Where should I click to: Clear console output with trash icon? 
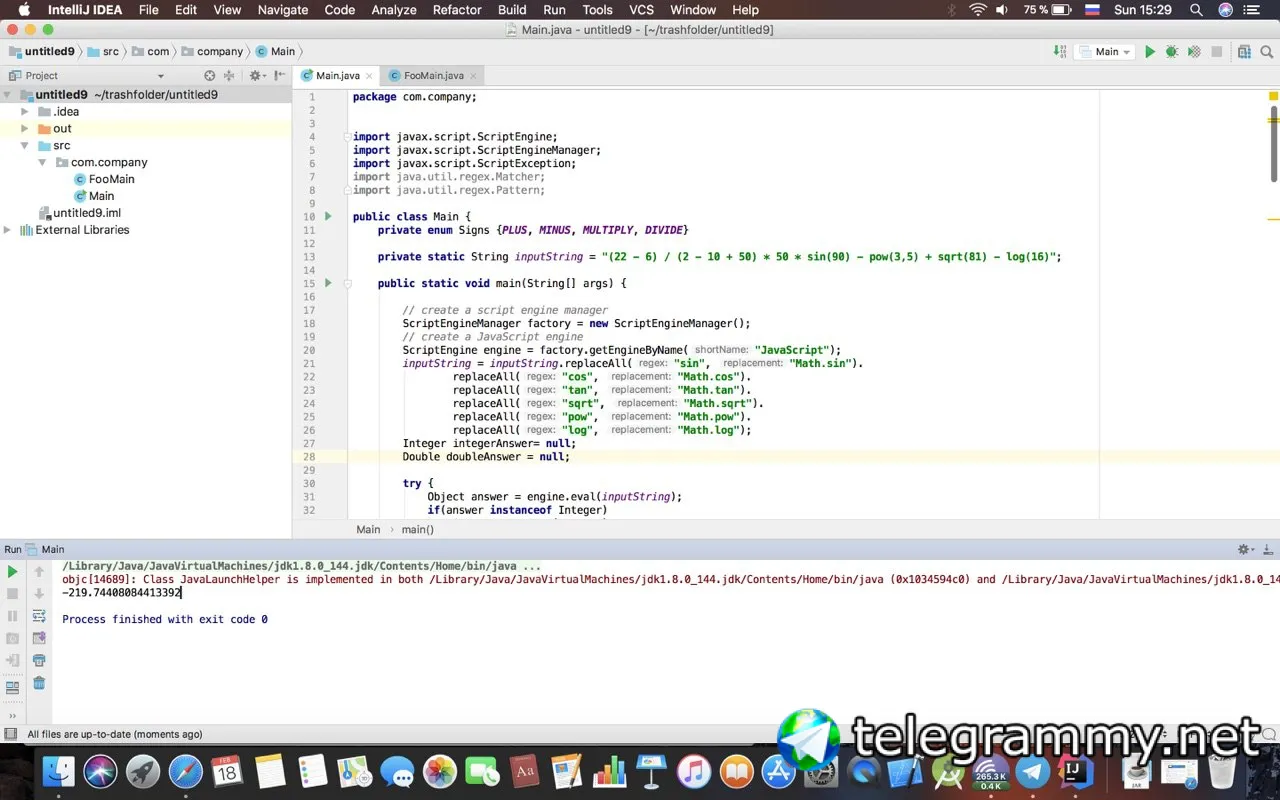[x=39, y=683]
